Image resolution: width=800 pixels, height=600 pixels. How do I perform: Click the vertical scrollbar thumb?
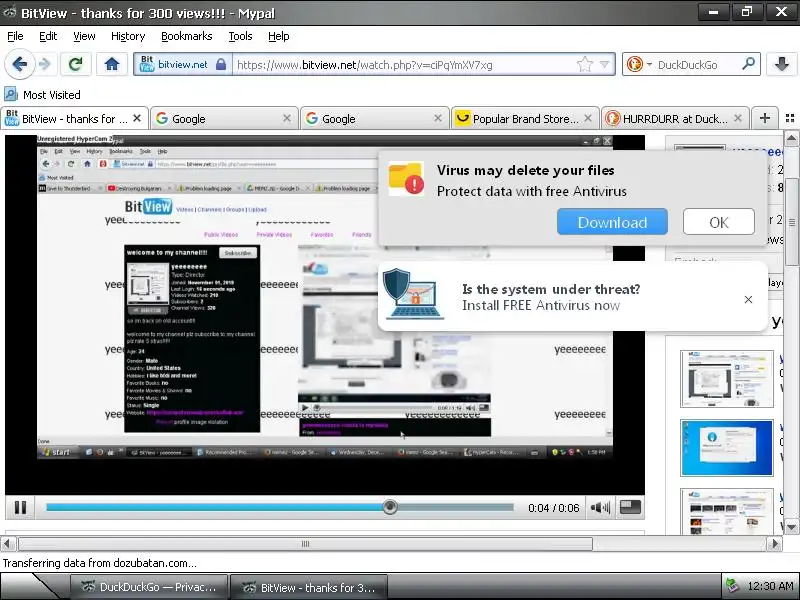click(x=791, y=222)
